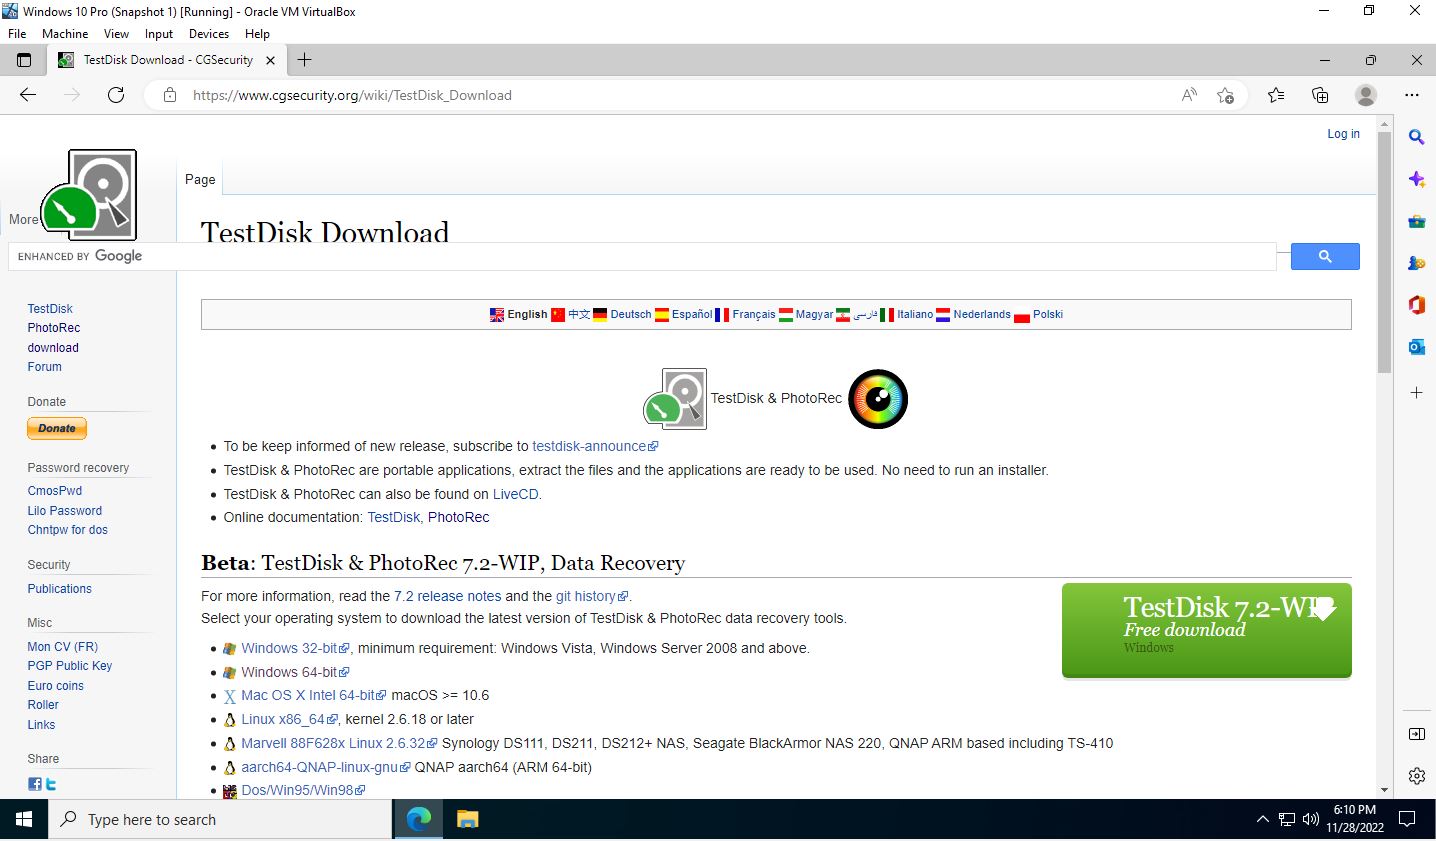Add this page to favorites

(x=1225, y=95)
